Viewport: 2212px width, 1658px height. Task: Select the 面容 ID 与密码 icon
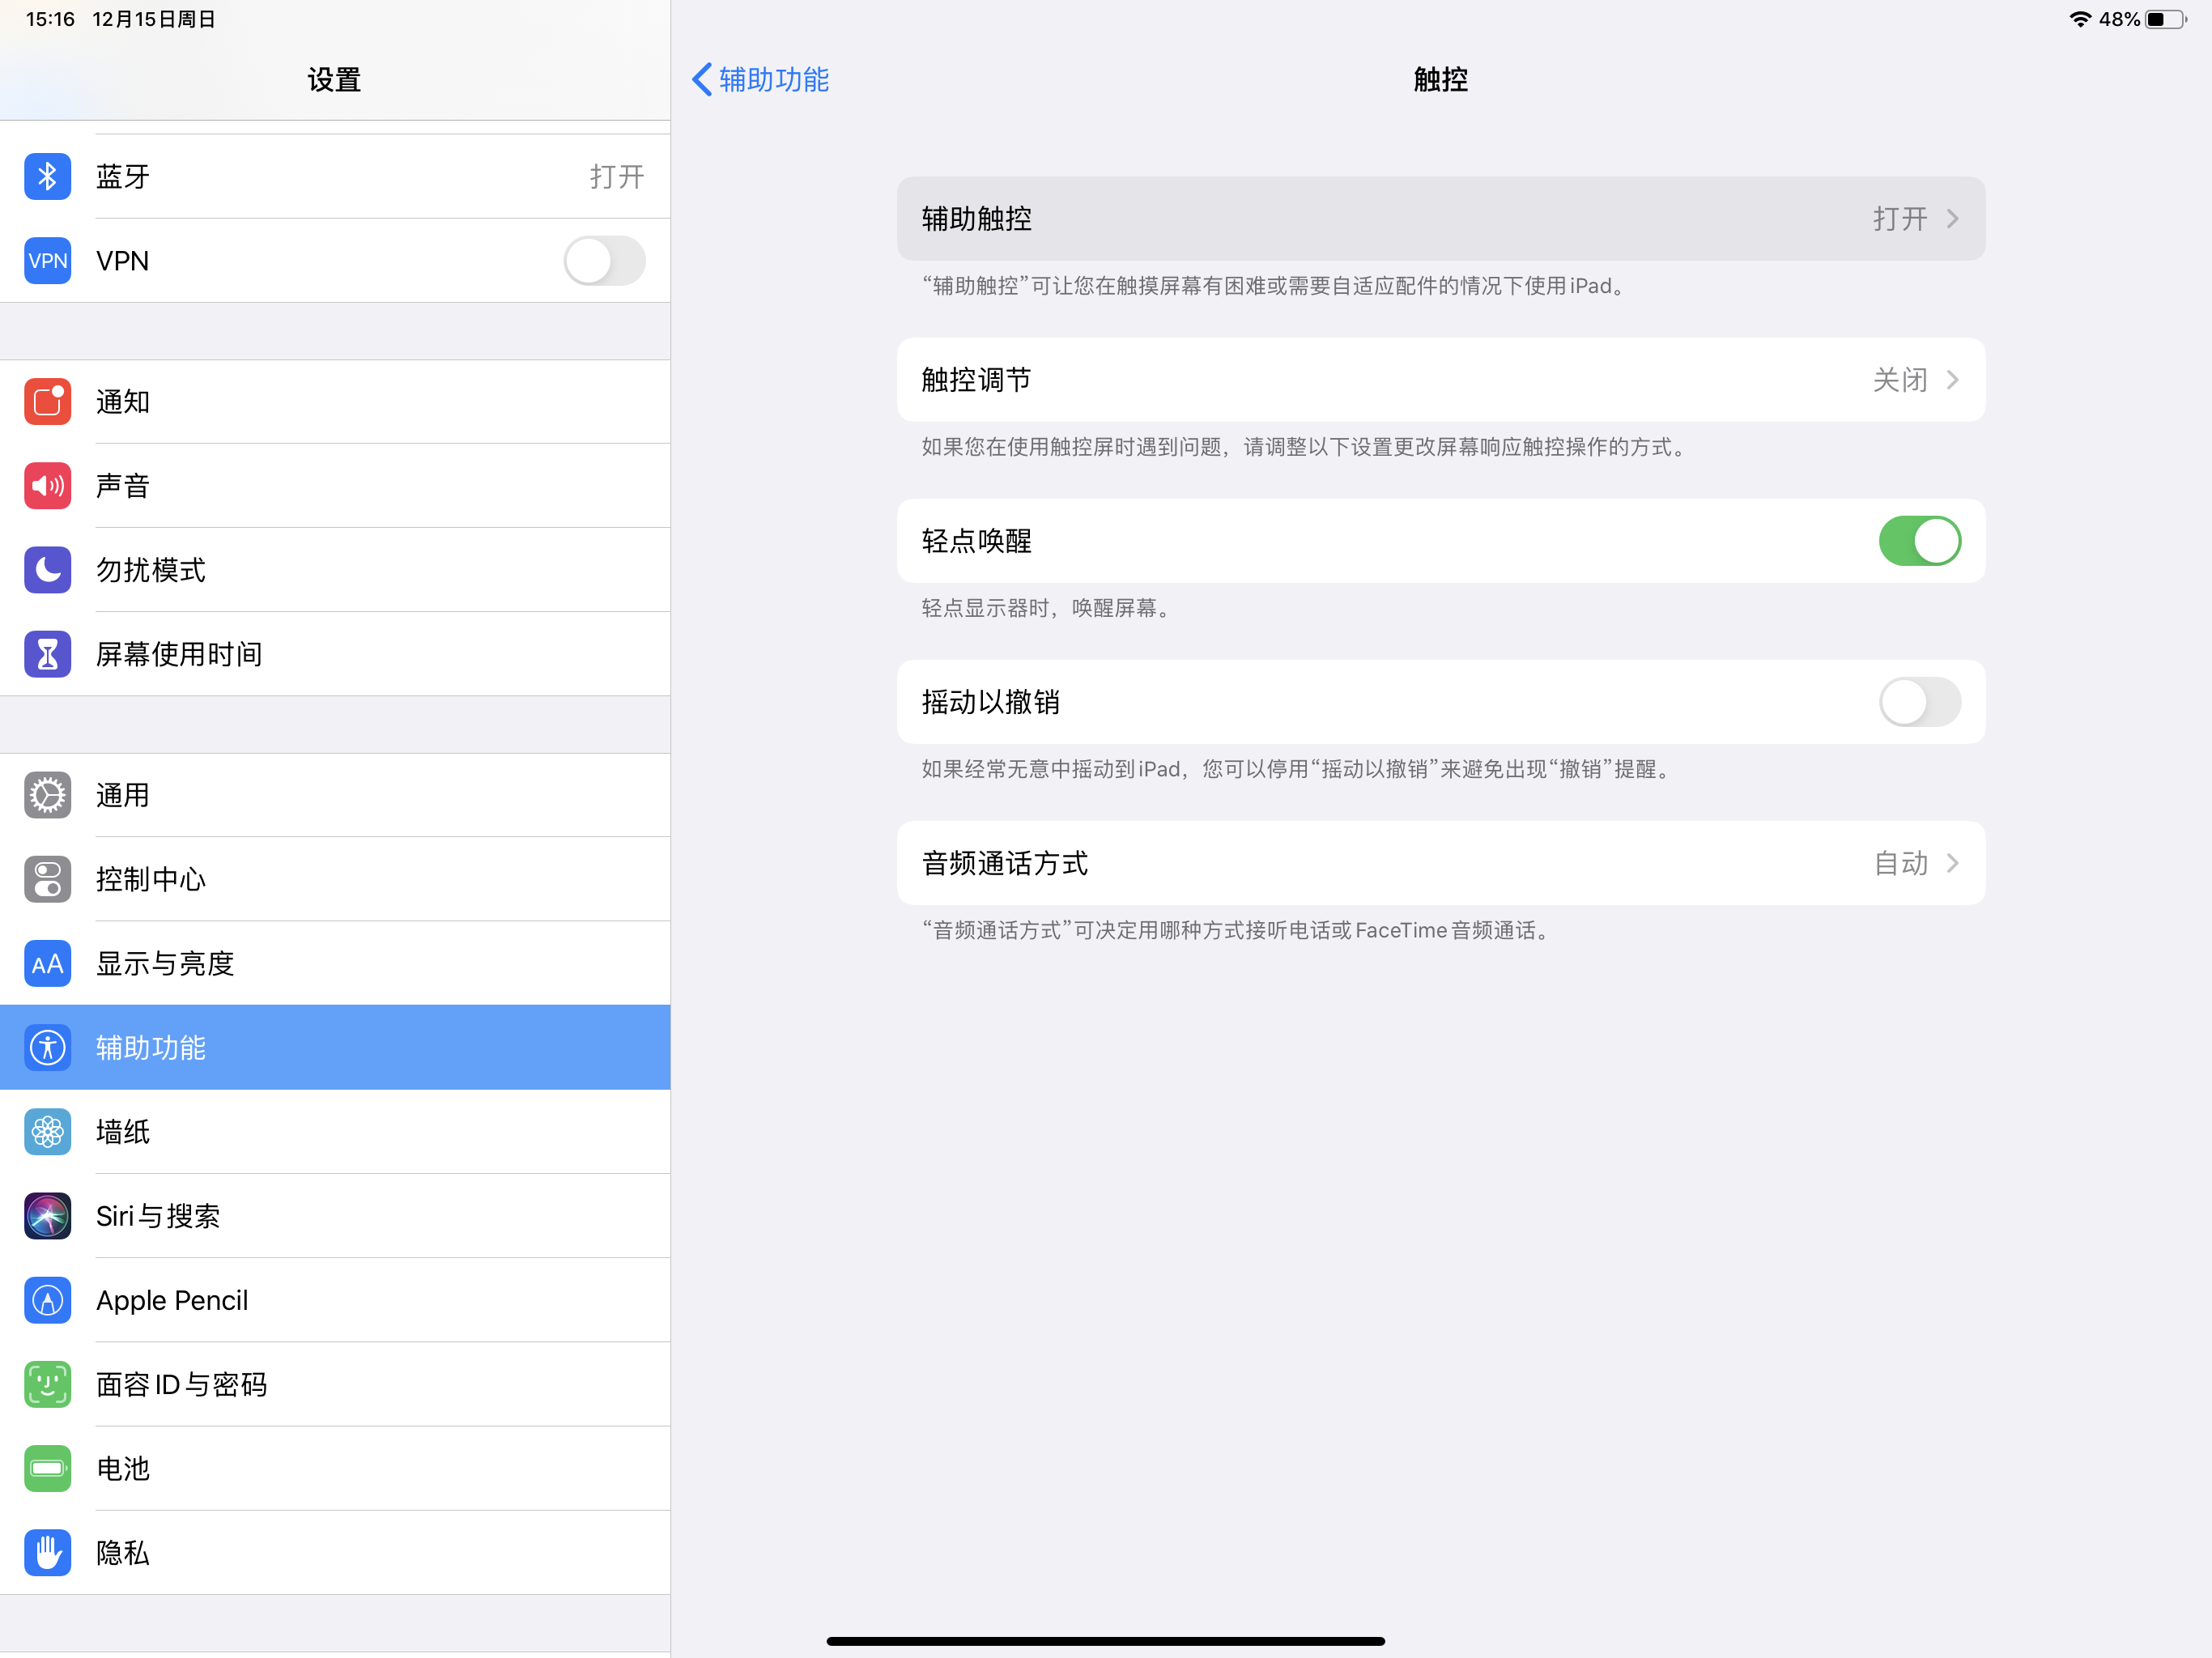[x=47, y=1385]
